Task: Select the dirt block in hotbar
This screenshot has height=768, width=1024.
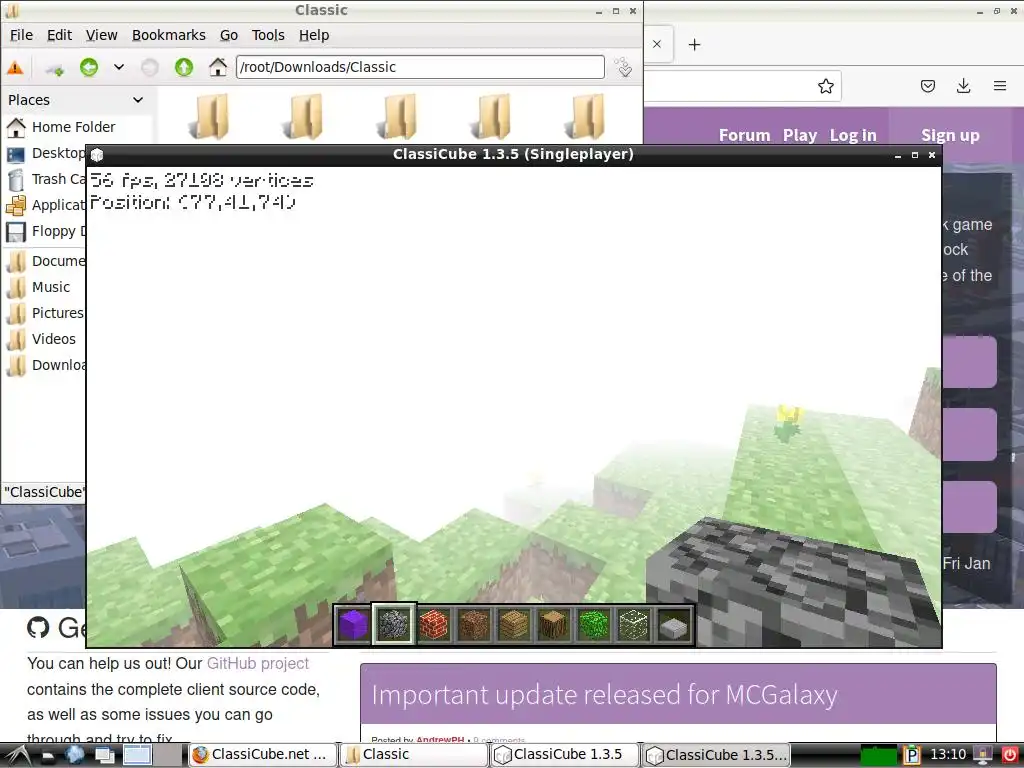Action: pos(473,624)
